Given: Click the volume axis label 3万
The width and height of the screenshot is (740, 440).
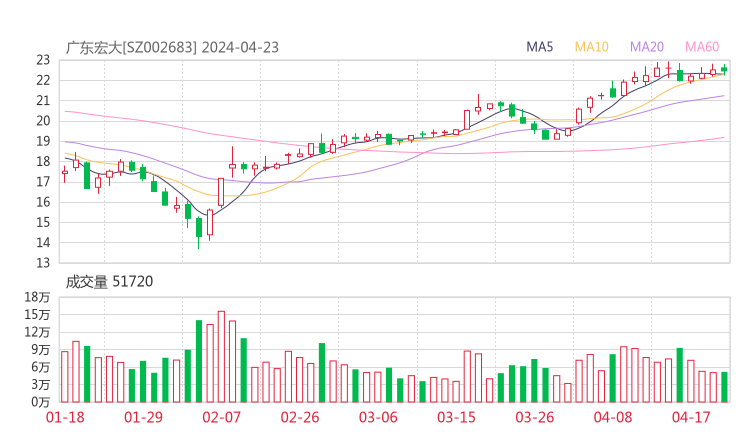Looking at the screenshot, I should click(x=41, y=385).
